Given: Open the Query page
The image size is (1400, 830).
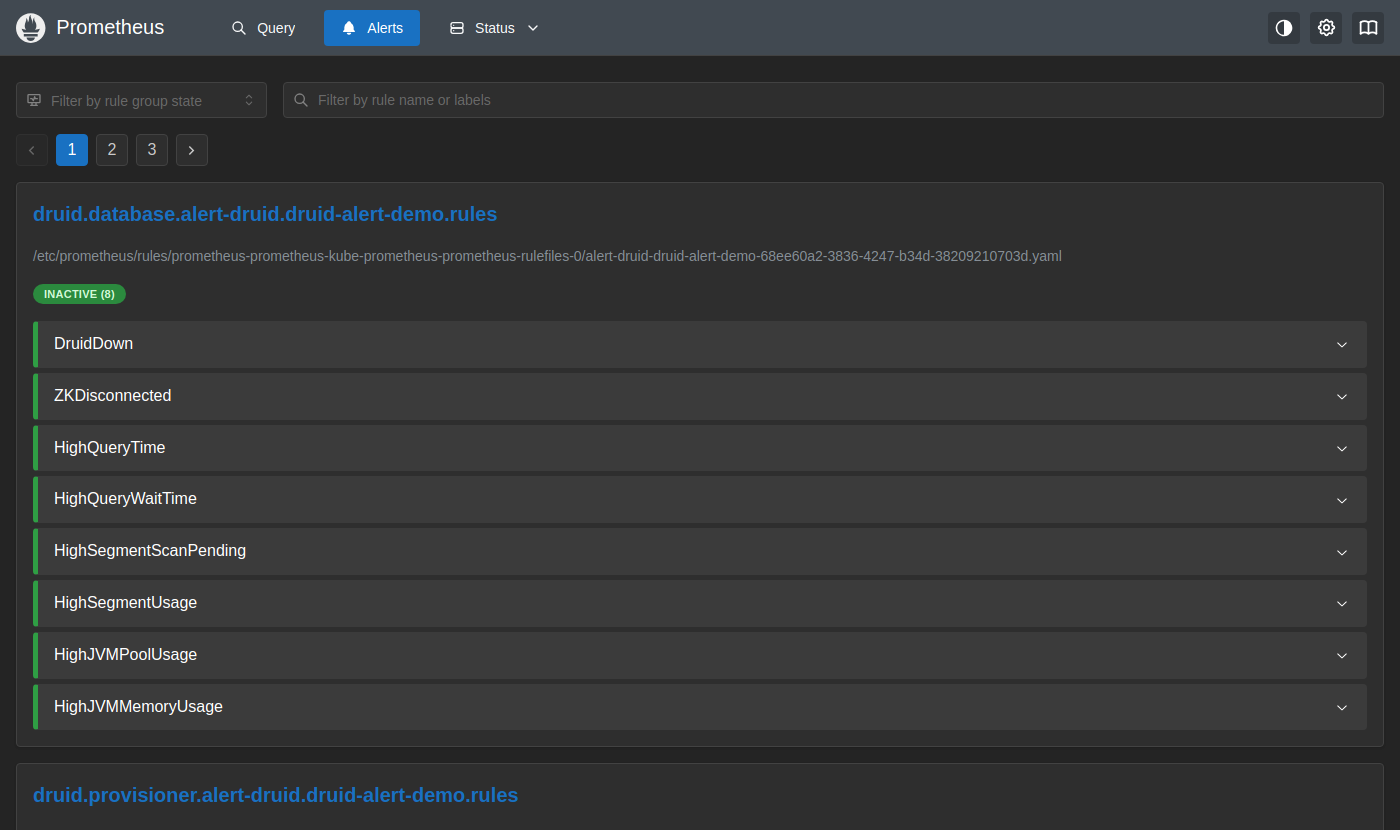Looking at the screenshot, I should coord(264,28).
